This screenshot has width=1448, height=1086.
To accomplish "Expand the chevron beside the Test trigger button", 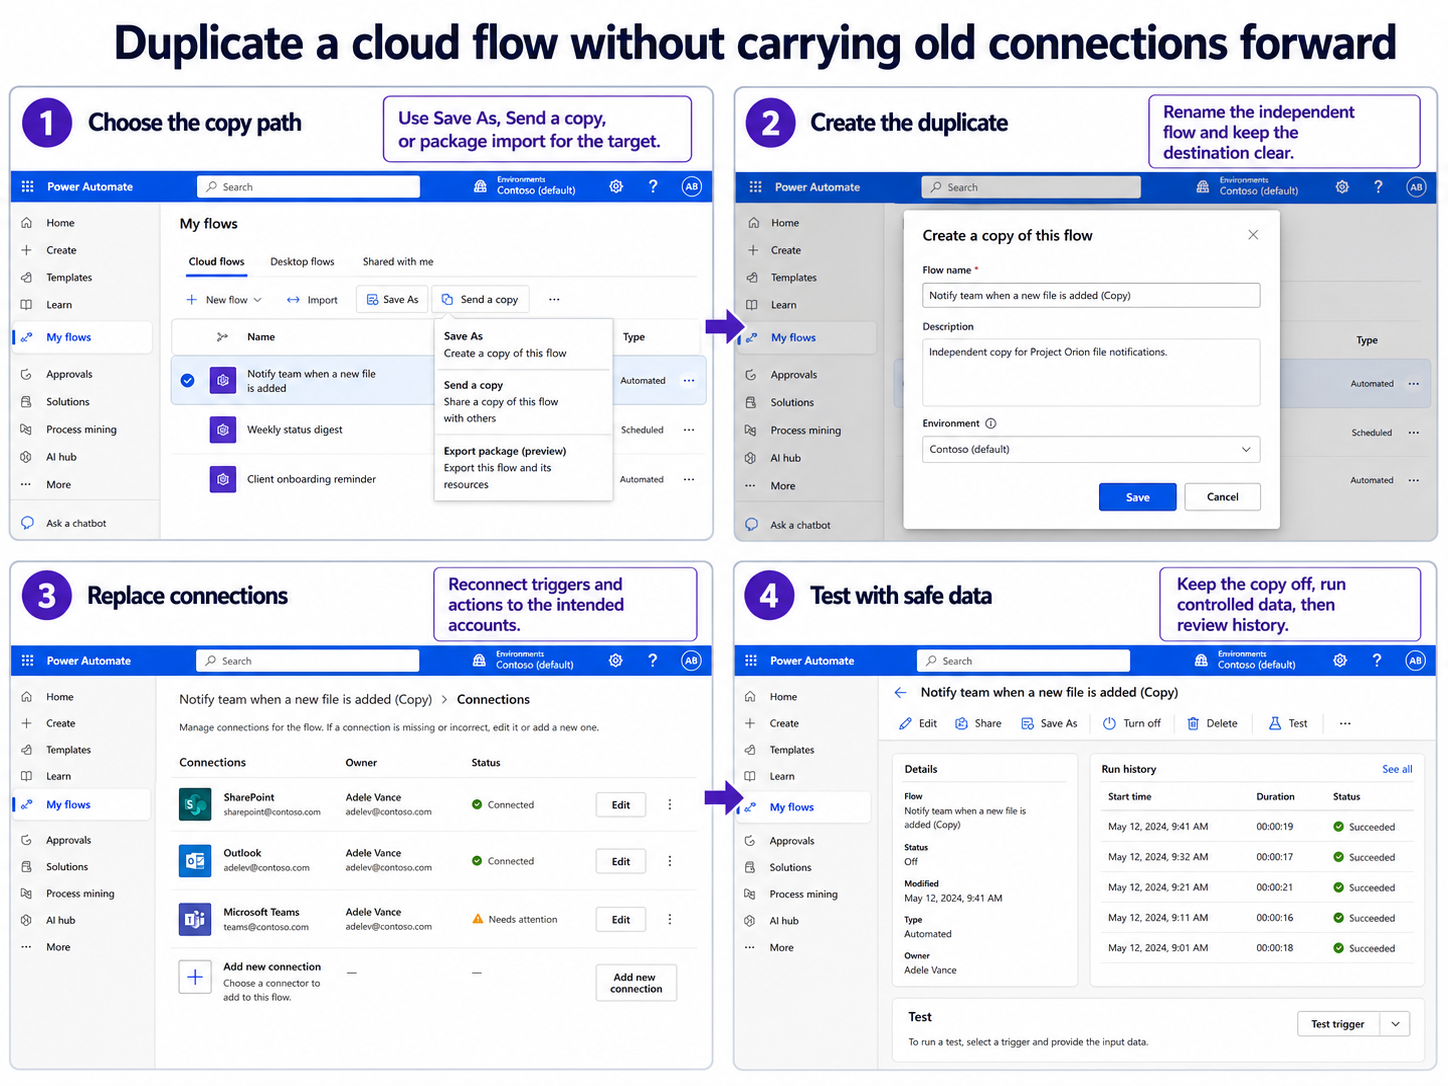I will [1395, 1023].
